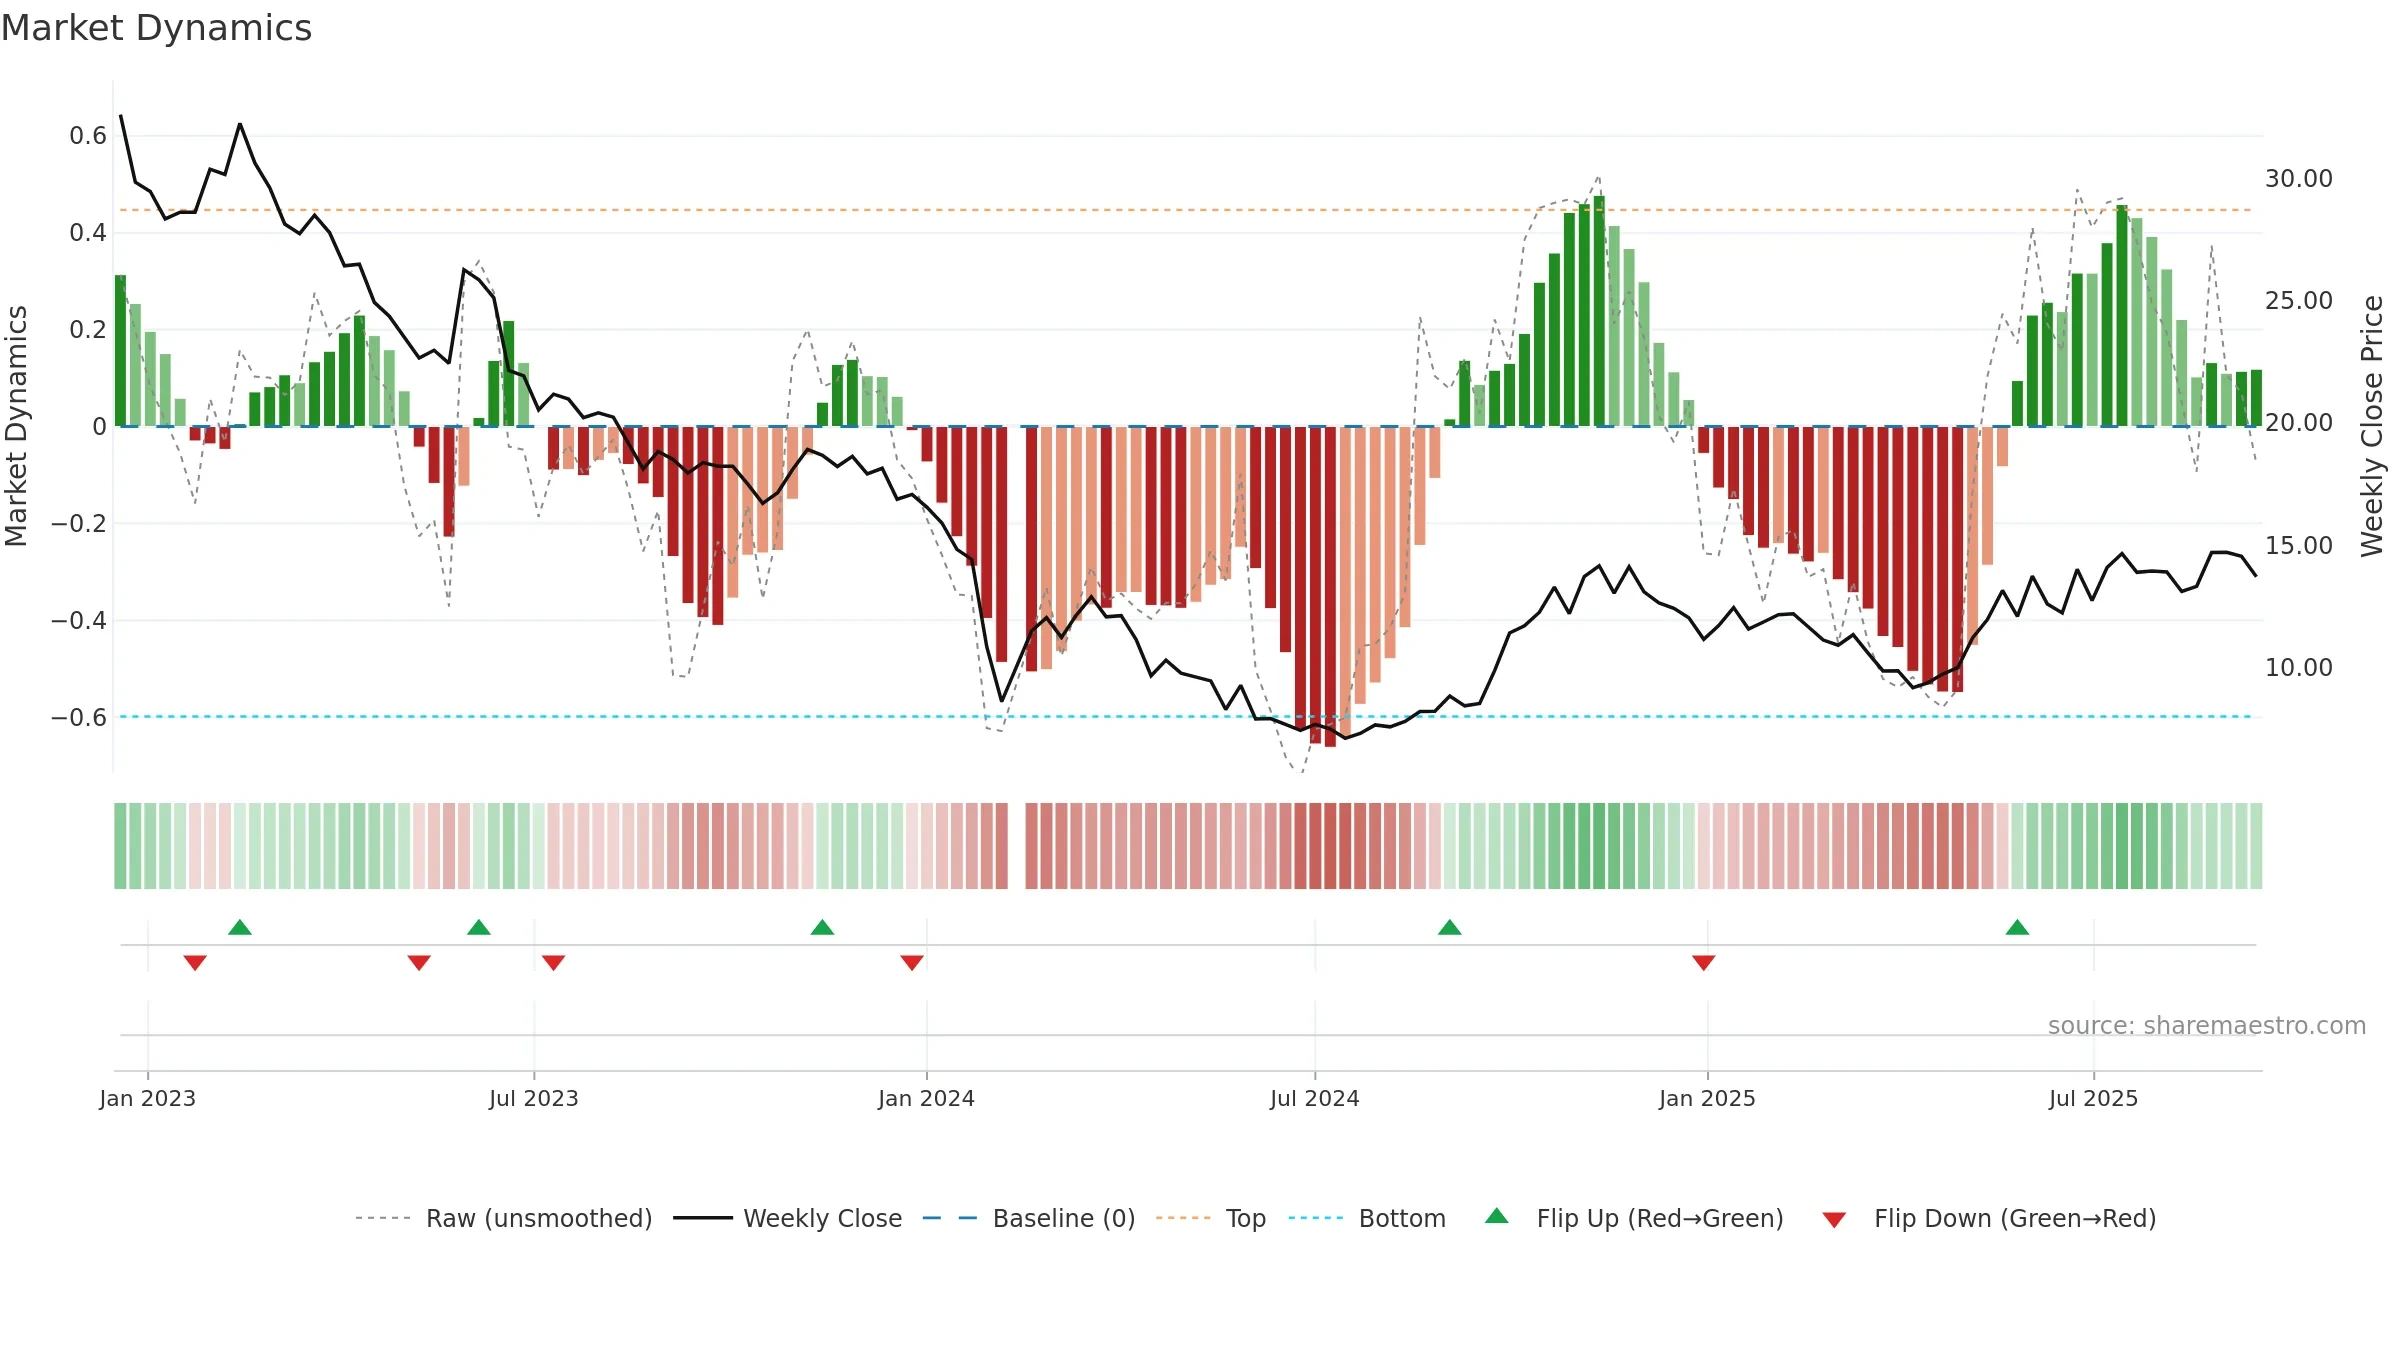Viewport: 2400px width, 1350px height.
Task: Click the −0.6 left axis tick label
Action: click(79, 718)
